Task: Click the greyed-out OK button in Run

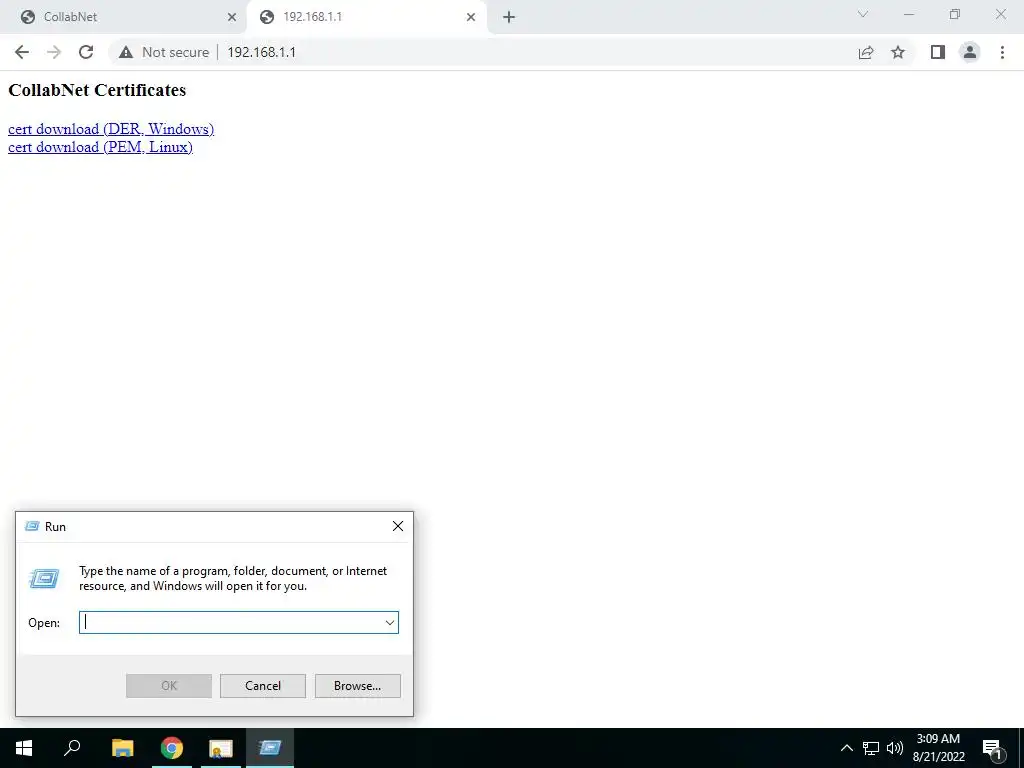Action: coord(168,686)
